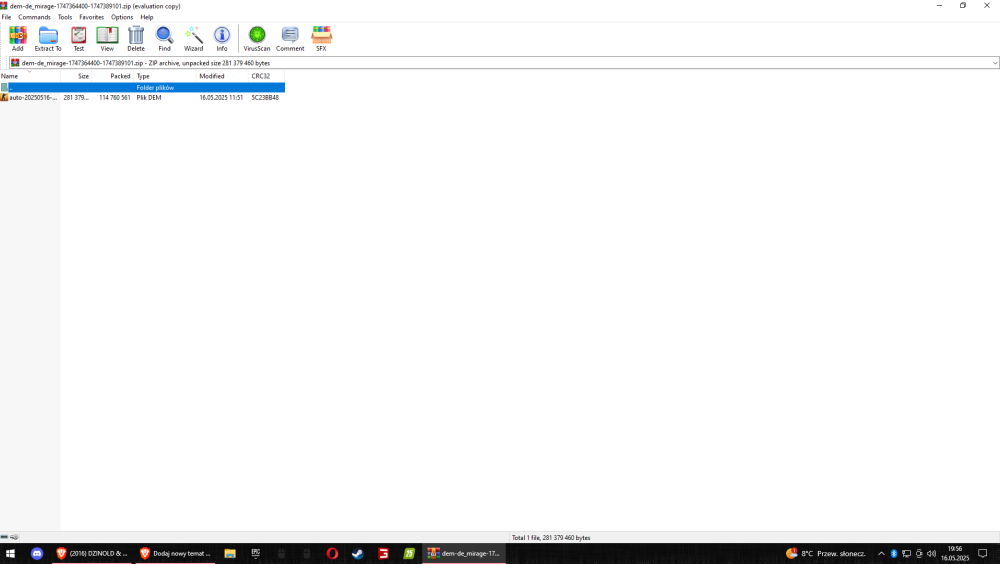This screenshot has height=564, width=1000.
Task: Open the Commands menu
Action: tap(34, 17)
